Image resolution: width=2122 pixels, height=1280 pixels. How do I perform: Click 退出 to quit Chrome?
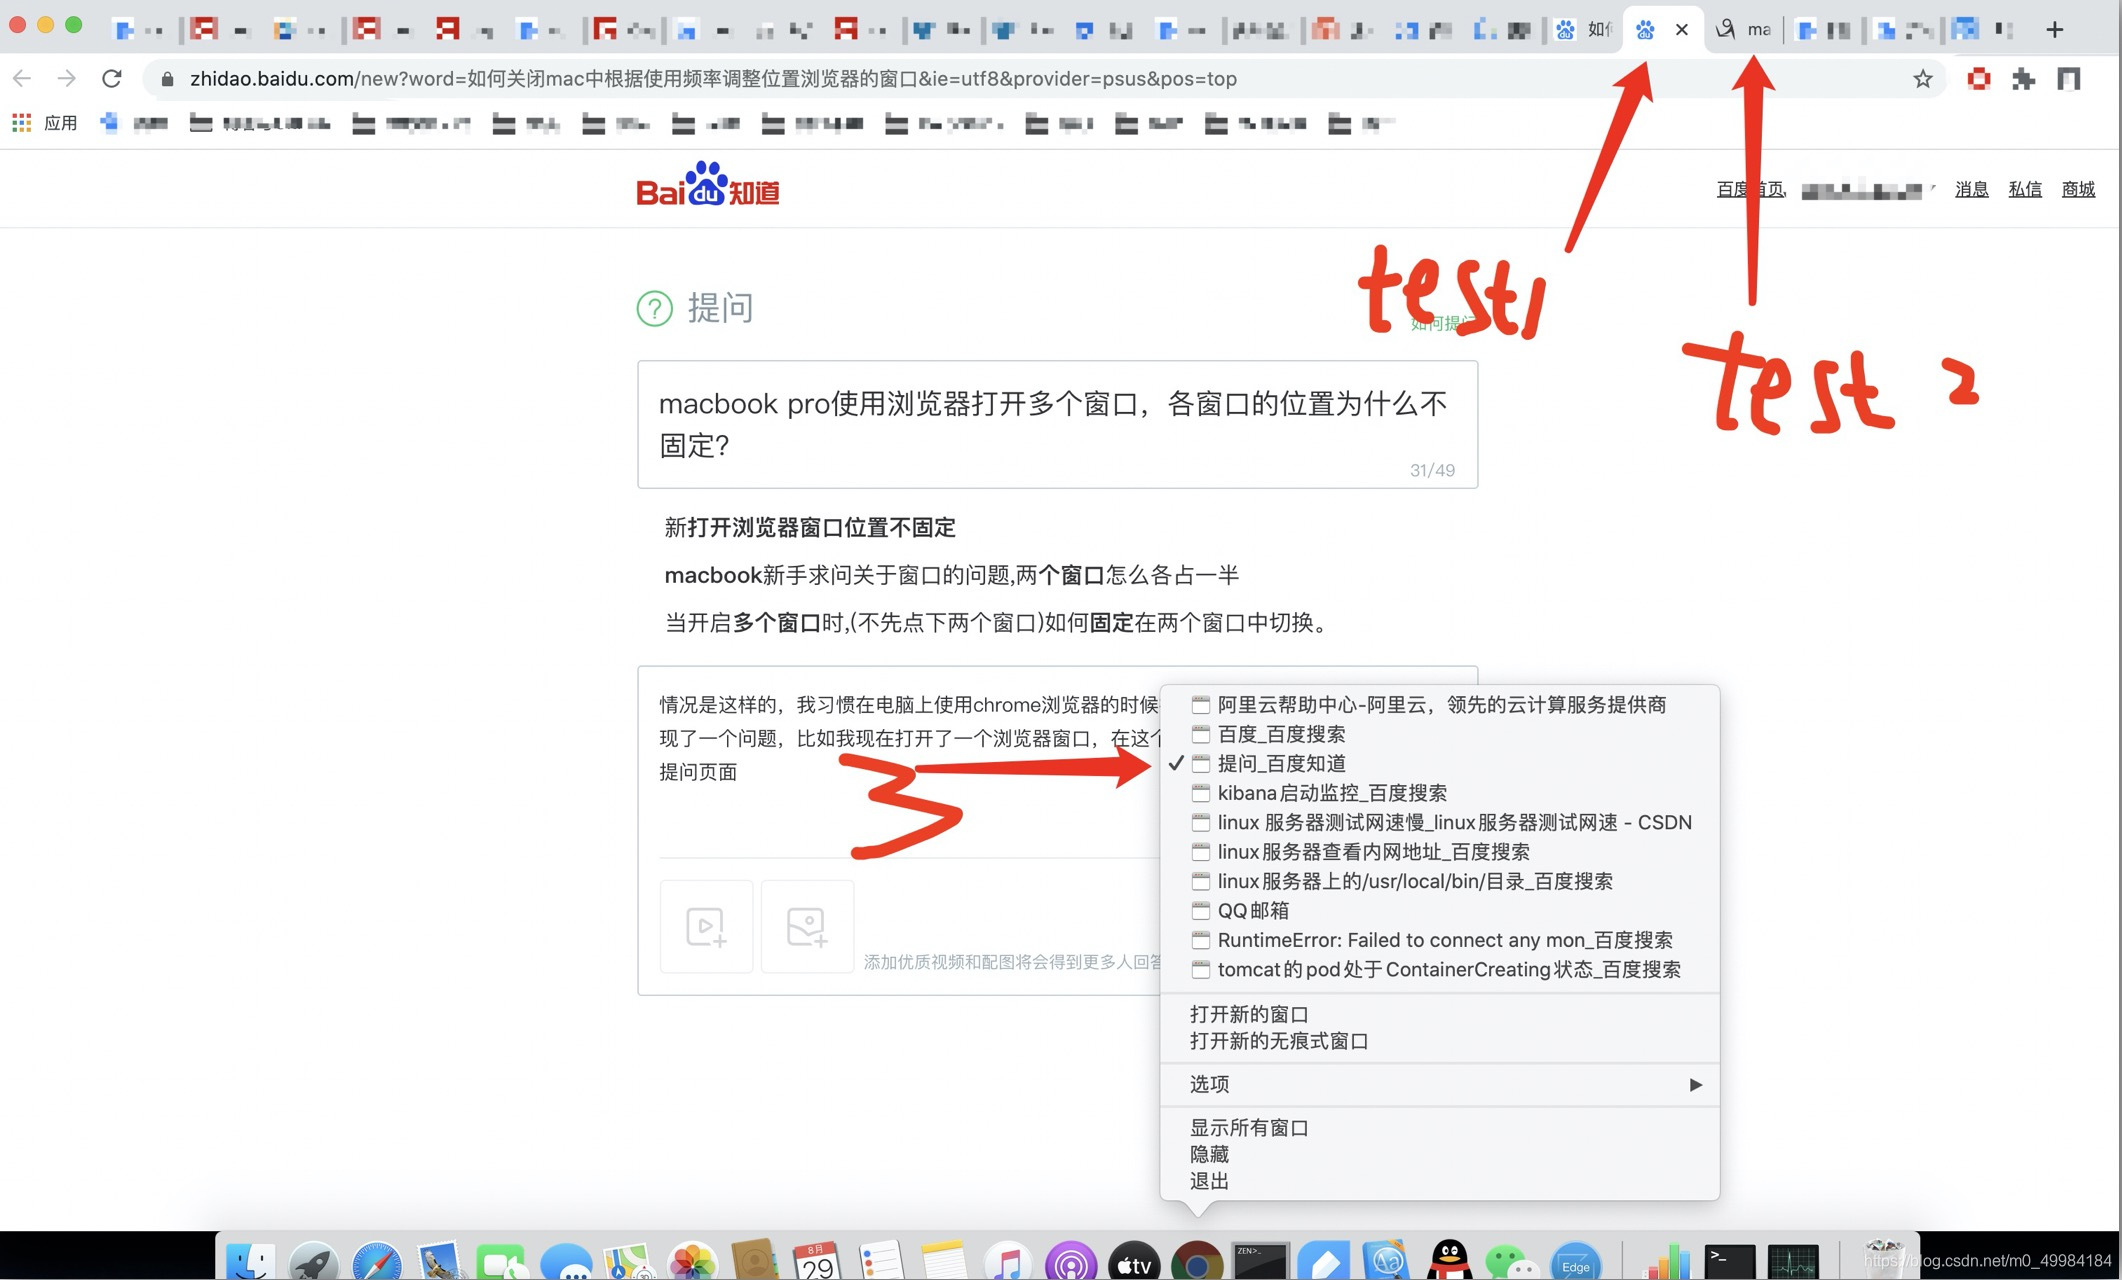1209,1181
